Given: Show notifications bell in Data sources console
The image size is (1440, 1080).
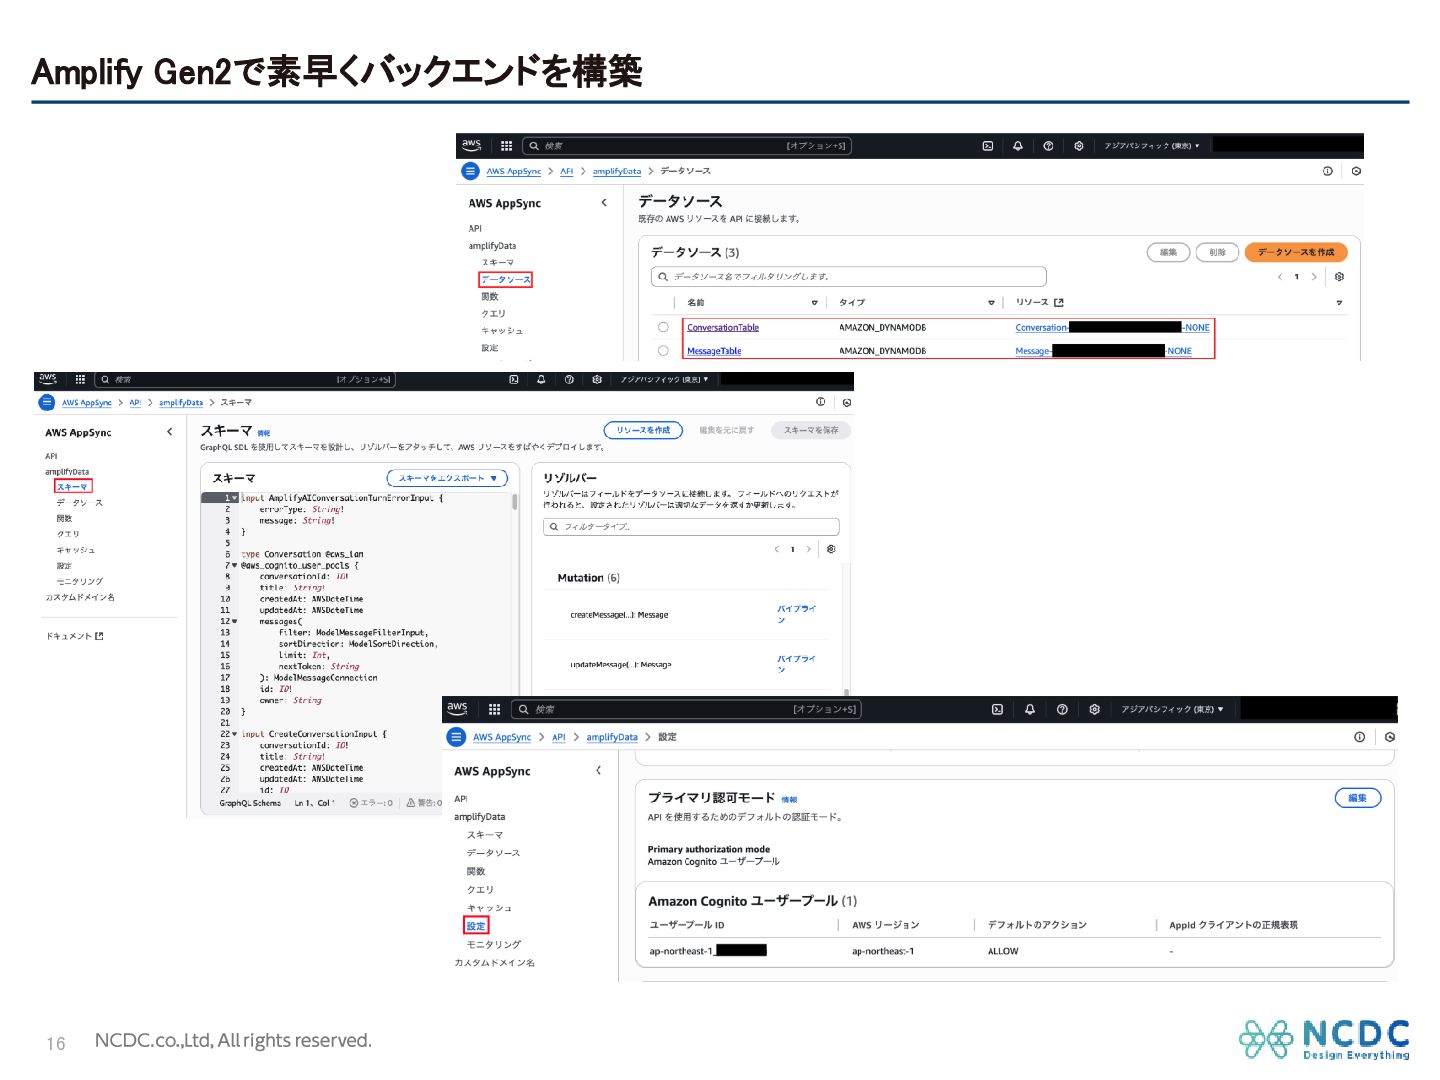Looking at the screenshot, I should click(1018, 146).
